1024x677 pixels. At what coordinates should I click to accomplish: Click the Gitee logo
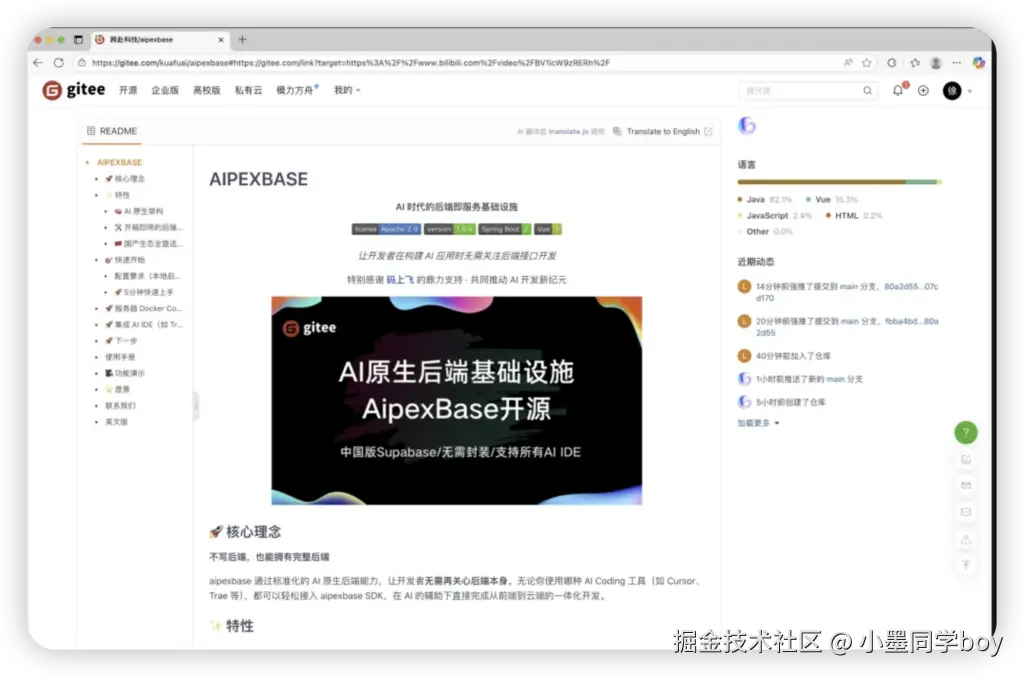[x=73, y=90]
